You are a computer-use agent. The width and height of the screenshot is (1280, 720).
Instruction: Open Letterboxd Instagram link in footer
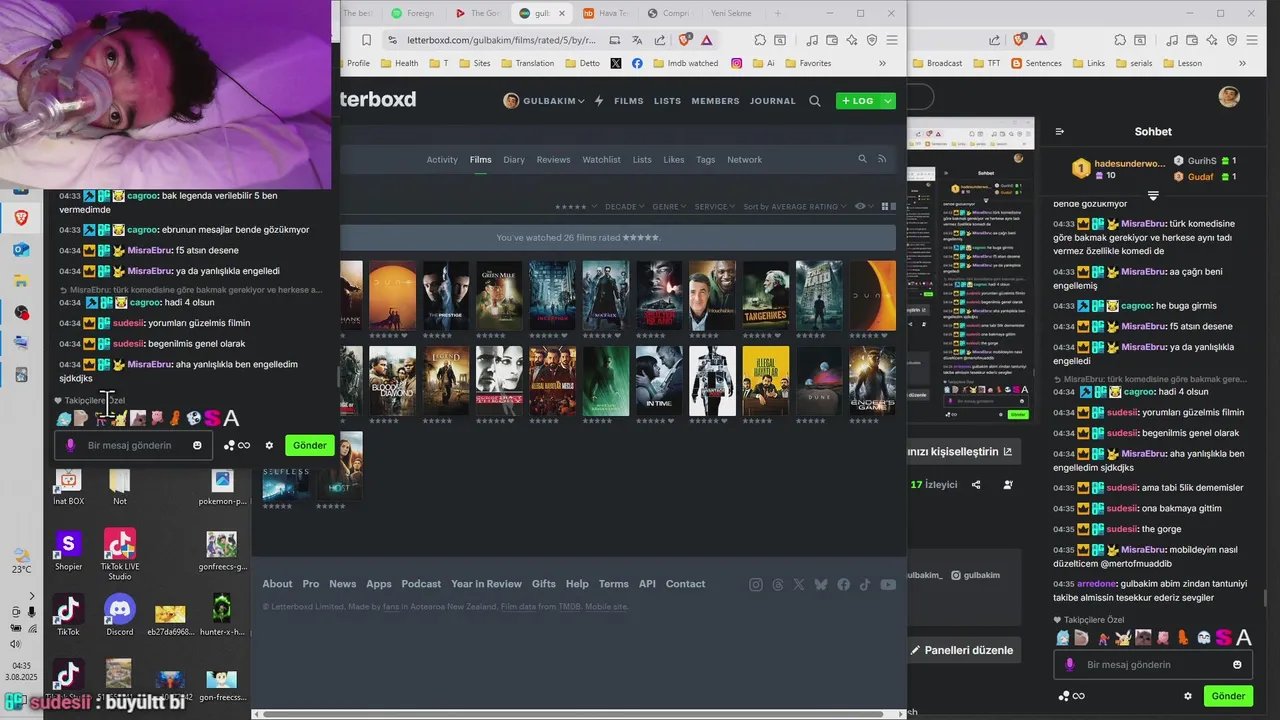click(x=756, y=585)
